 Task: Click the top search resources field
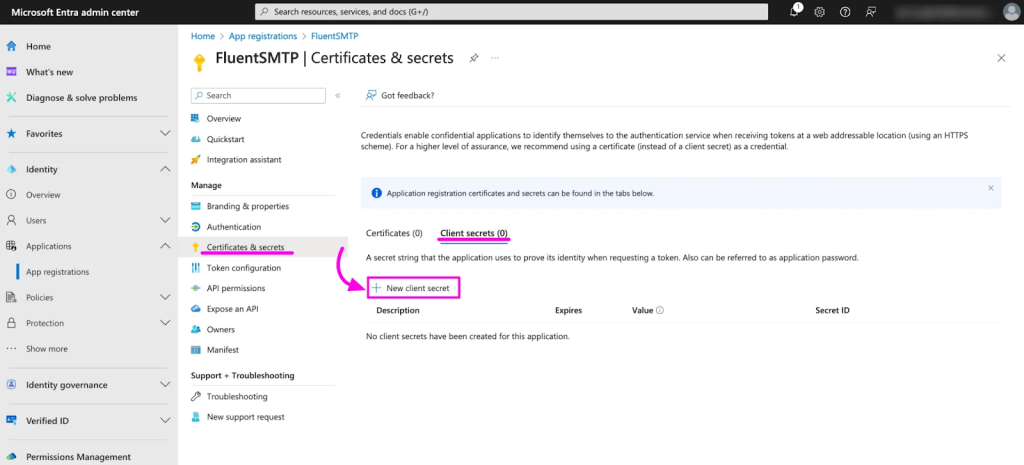coord(510,12)
